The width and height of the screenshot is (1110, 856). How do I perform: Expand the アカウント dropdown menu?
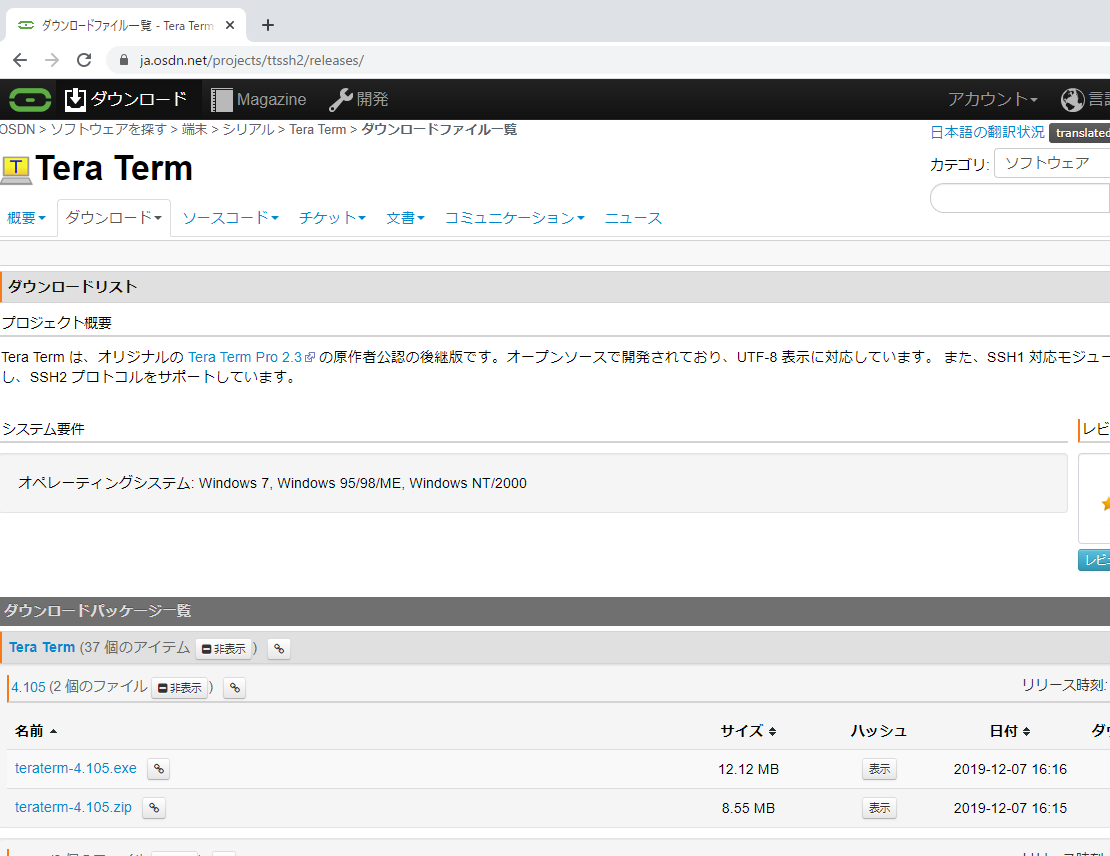tap(991, 99)
